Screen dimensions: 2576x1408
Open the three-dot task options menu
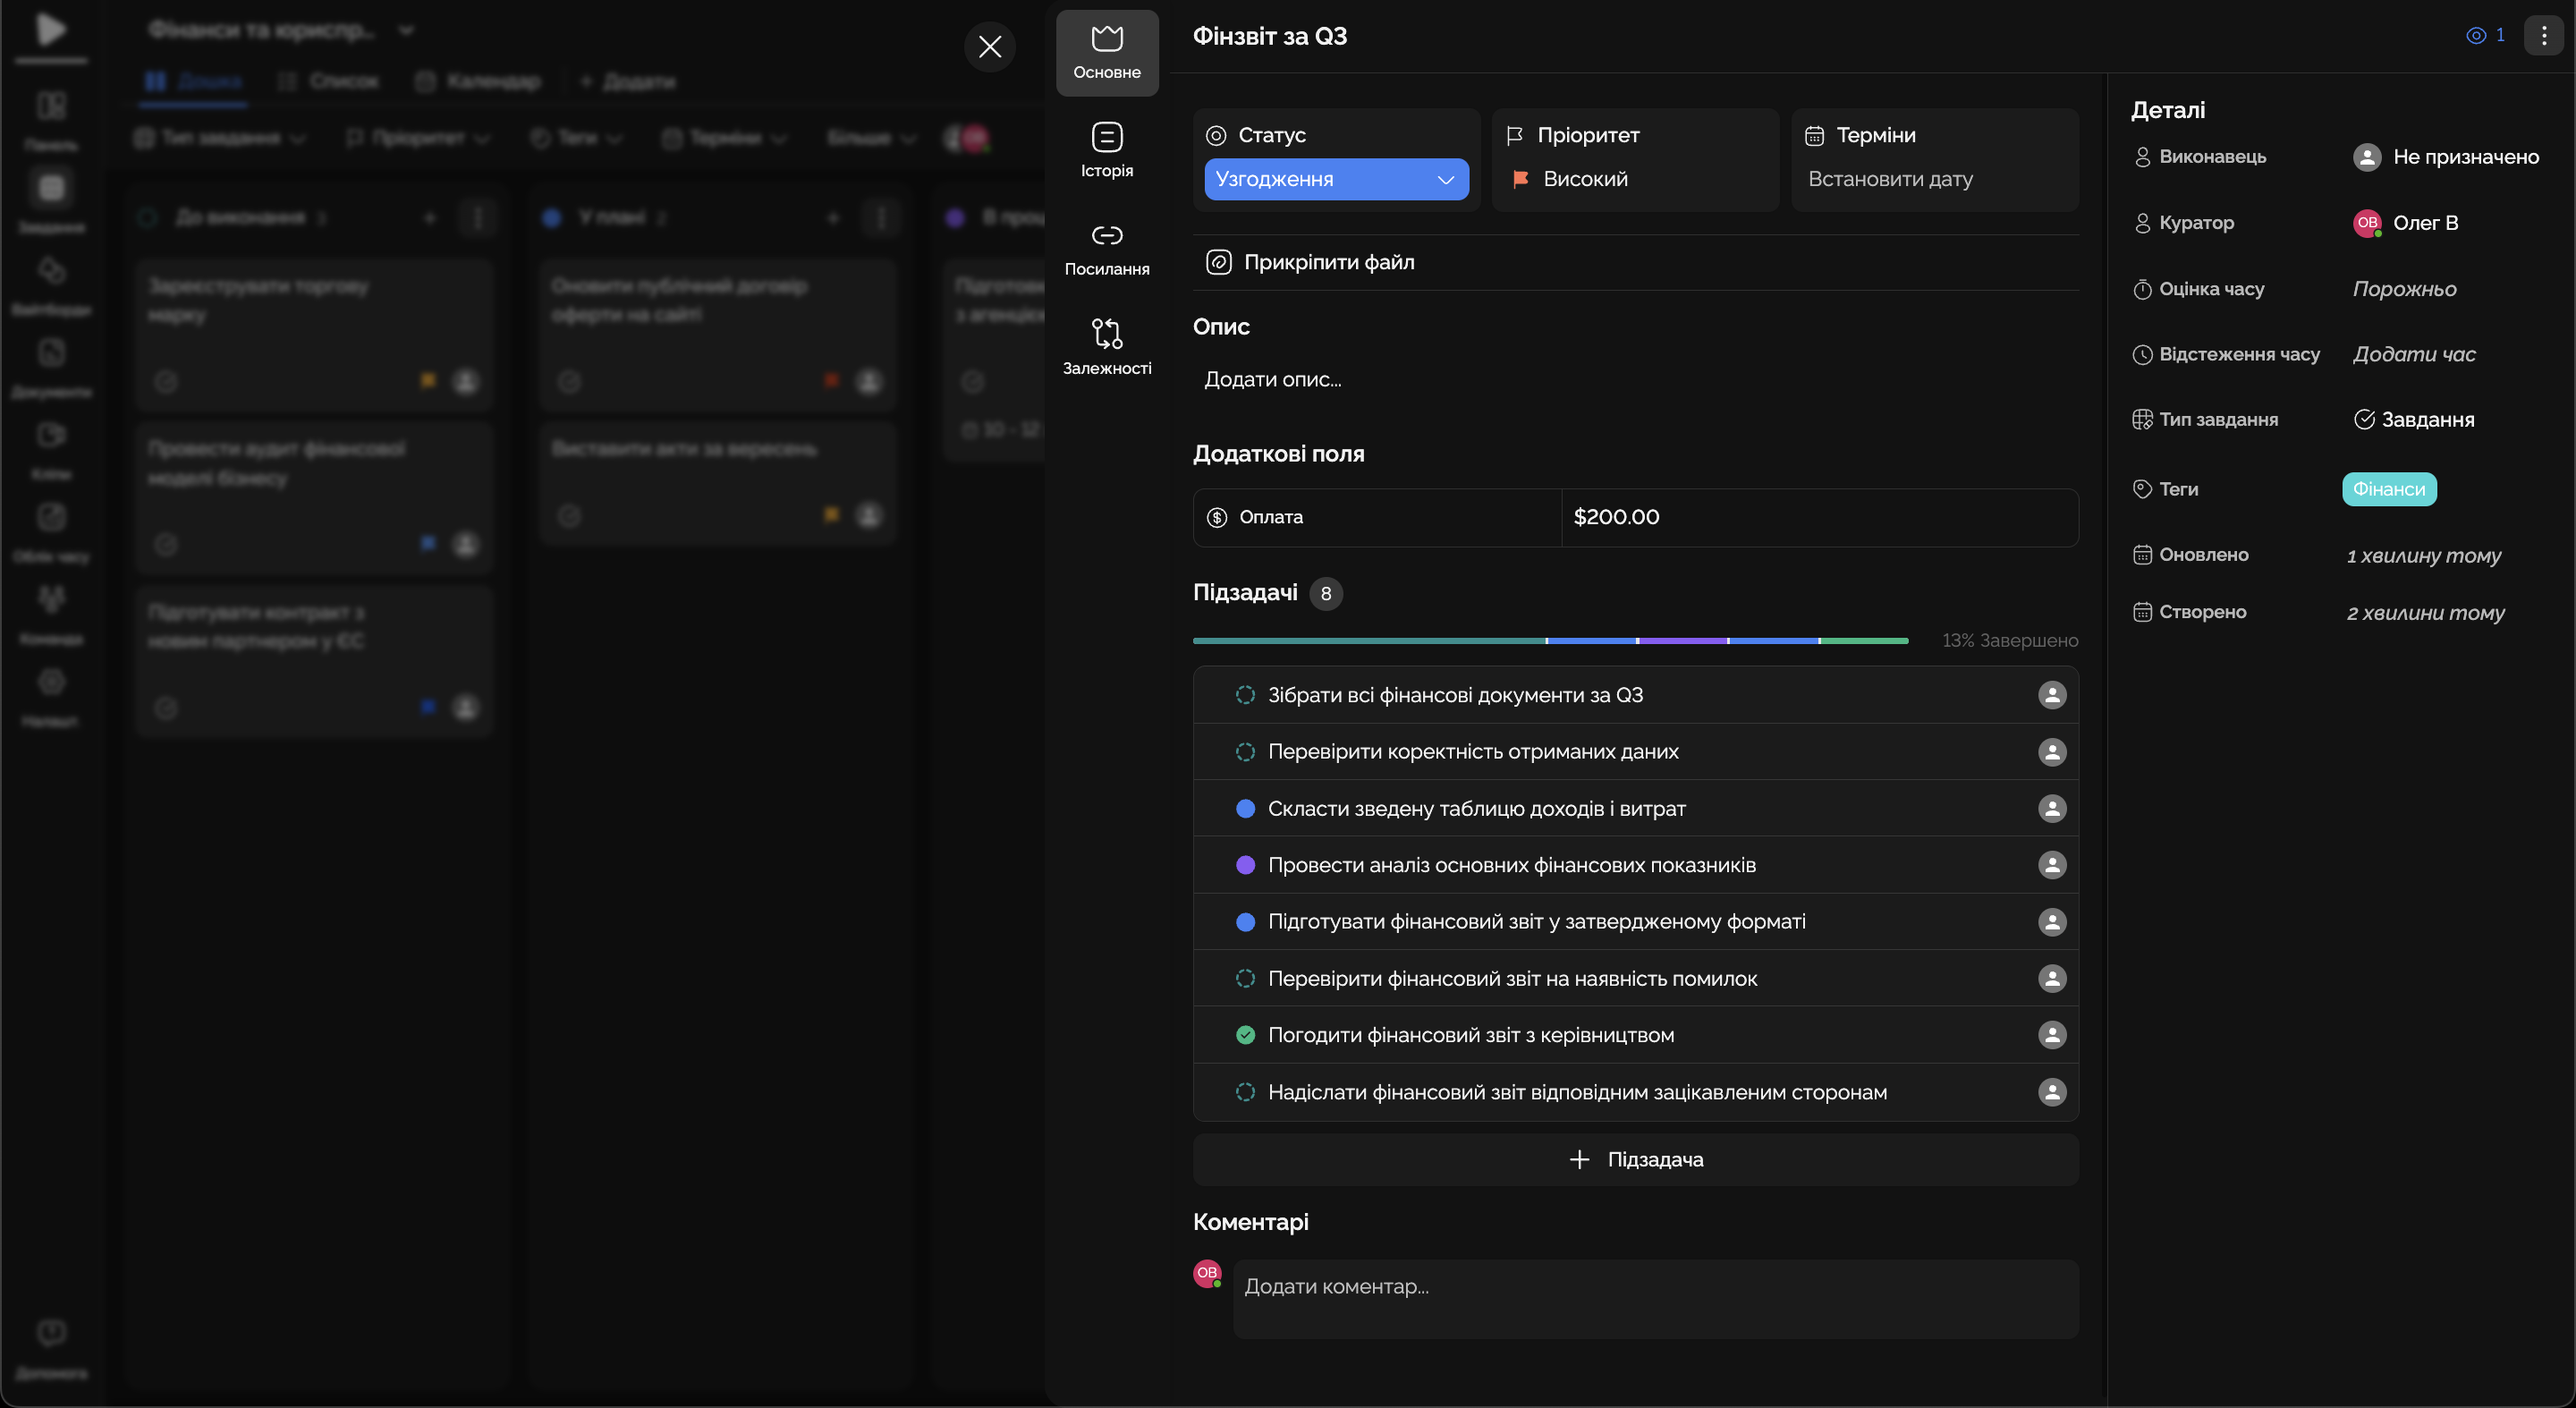2543,36
